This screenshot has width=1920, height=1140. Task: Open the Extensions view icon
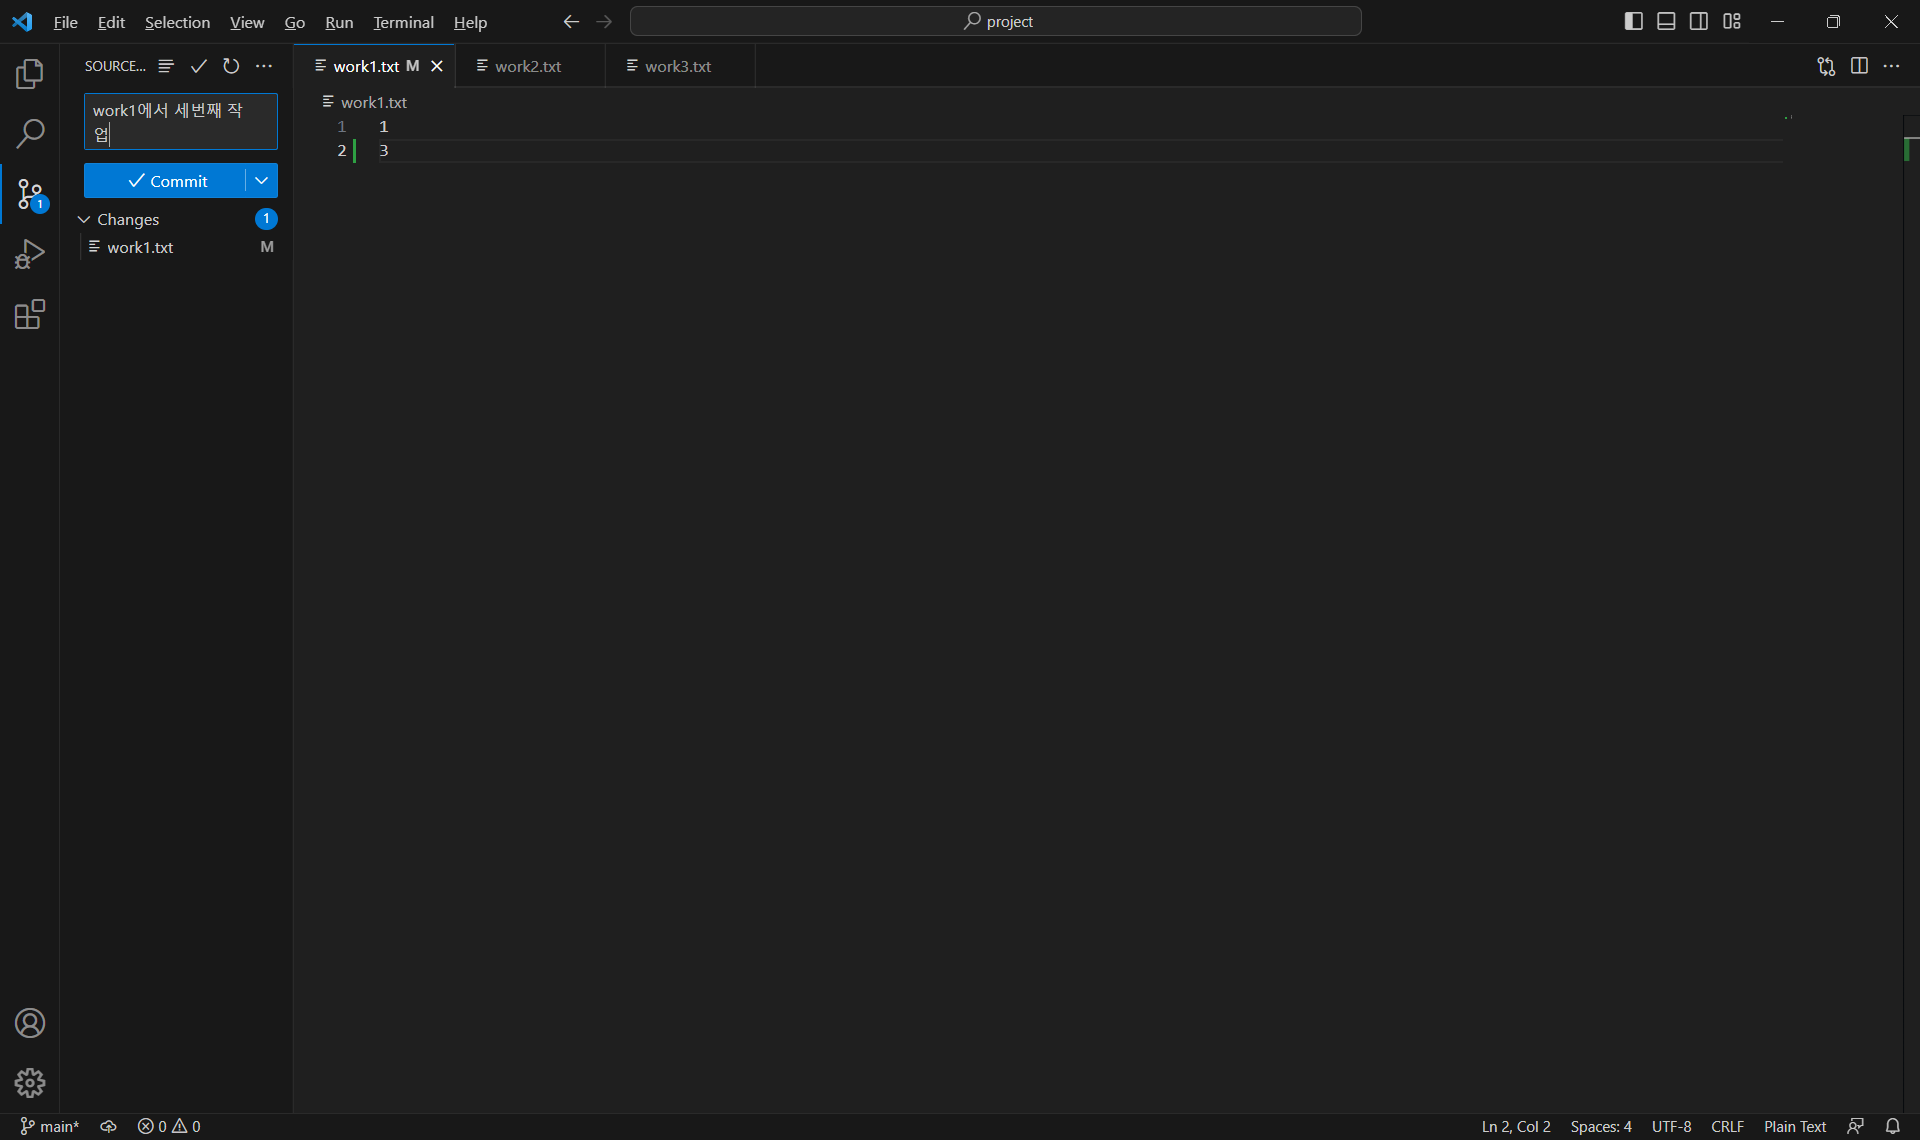(30, 315)
